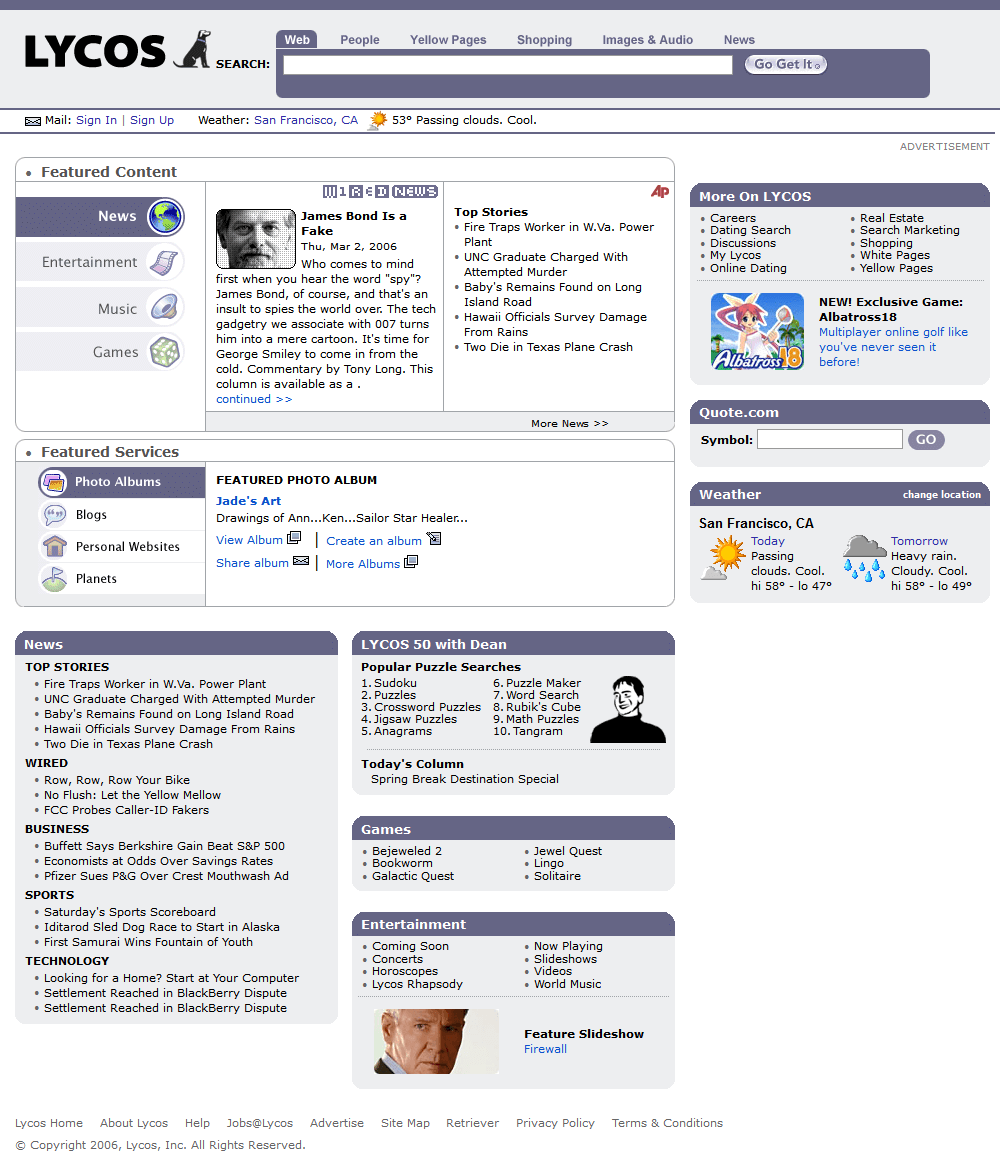This screenshot has width=1000, height=1160.
Task: Click the main search input field
Action: (x=507, y=65)
